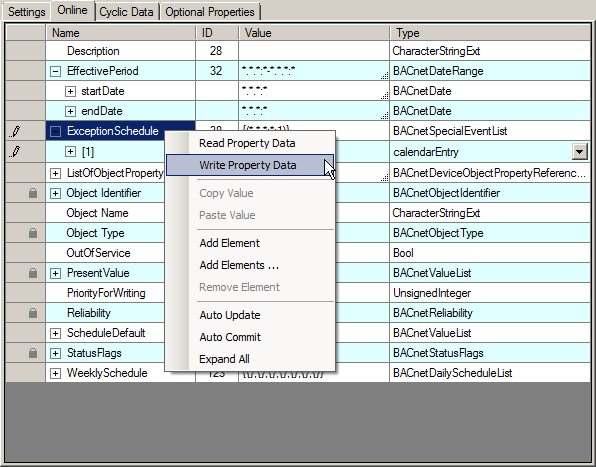The height and width of the screenshot is (467, 596).
Task: Click lock icon on PresentValue row
Action: coord(33,273)
